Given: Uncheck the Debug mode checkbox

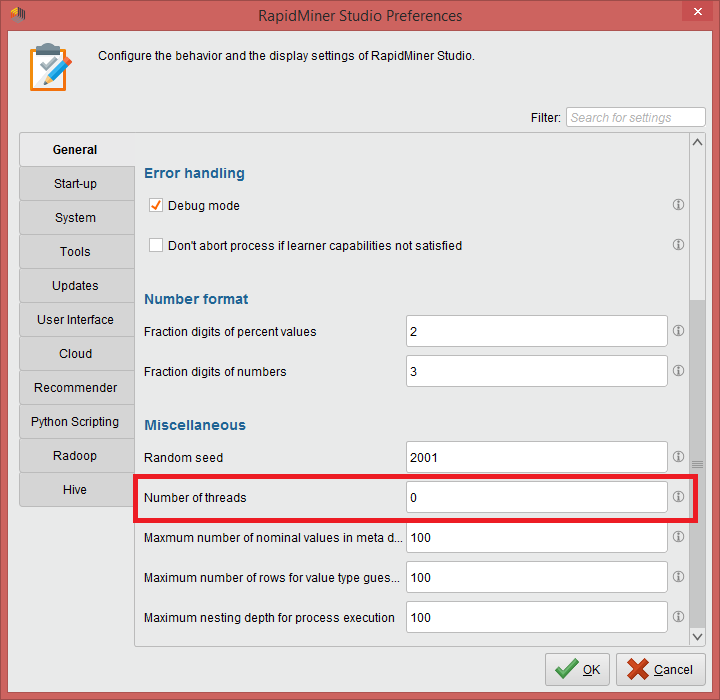Looking at the screenshot, I should click(156, 205).
